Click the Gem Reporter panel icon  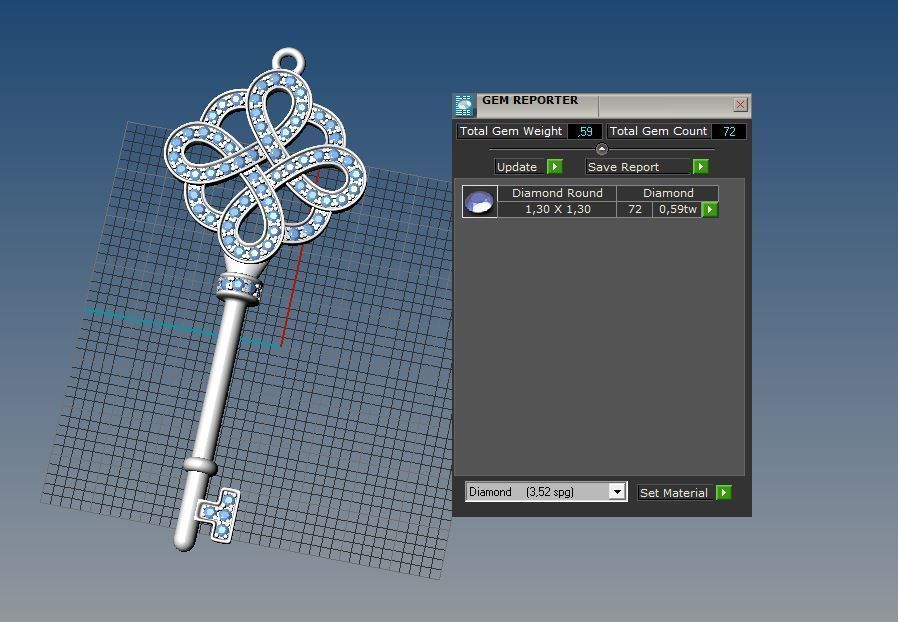[464, 105]
